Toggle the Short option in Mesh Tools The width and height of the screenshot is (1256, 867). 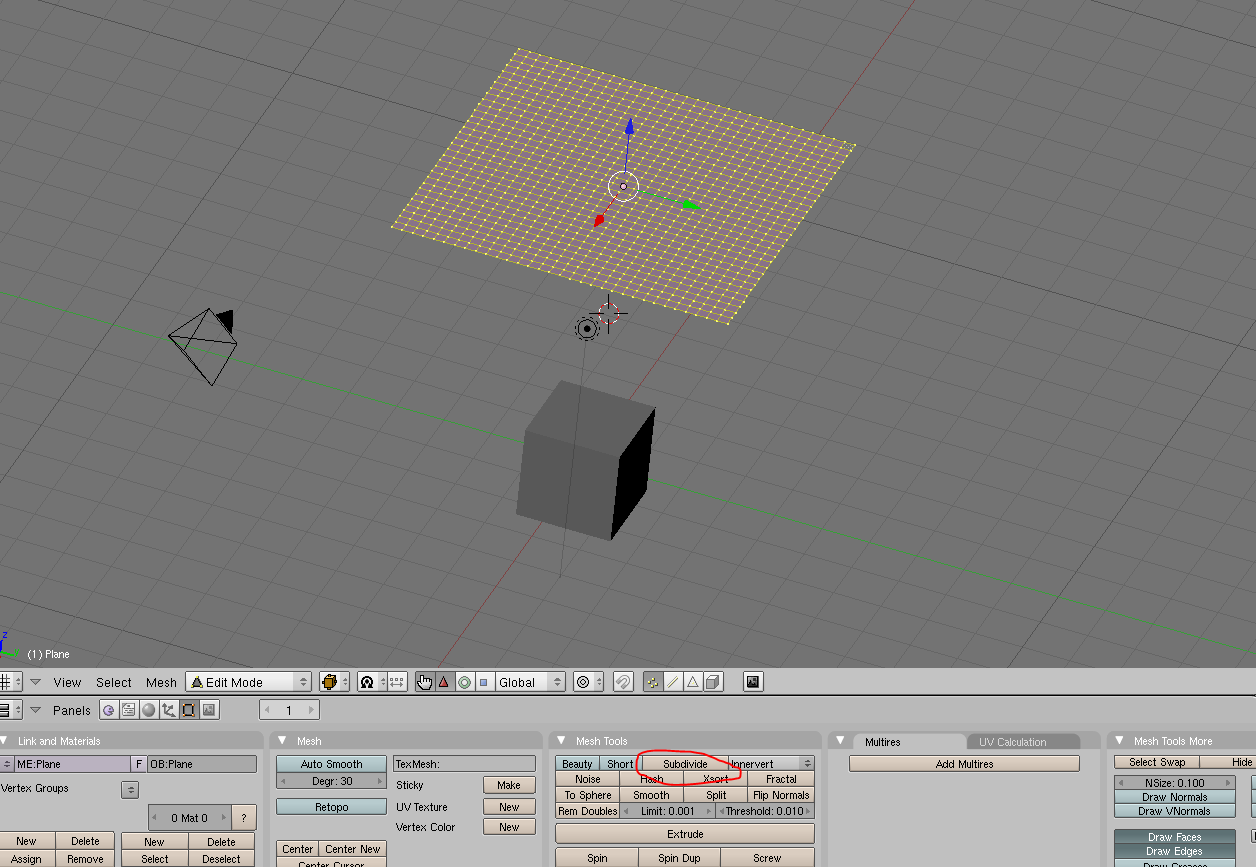pyautogui.click(x=620, y=764)
